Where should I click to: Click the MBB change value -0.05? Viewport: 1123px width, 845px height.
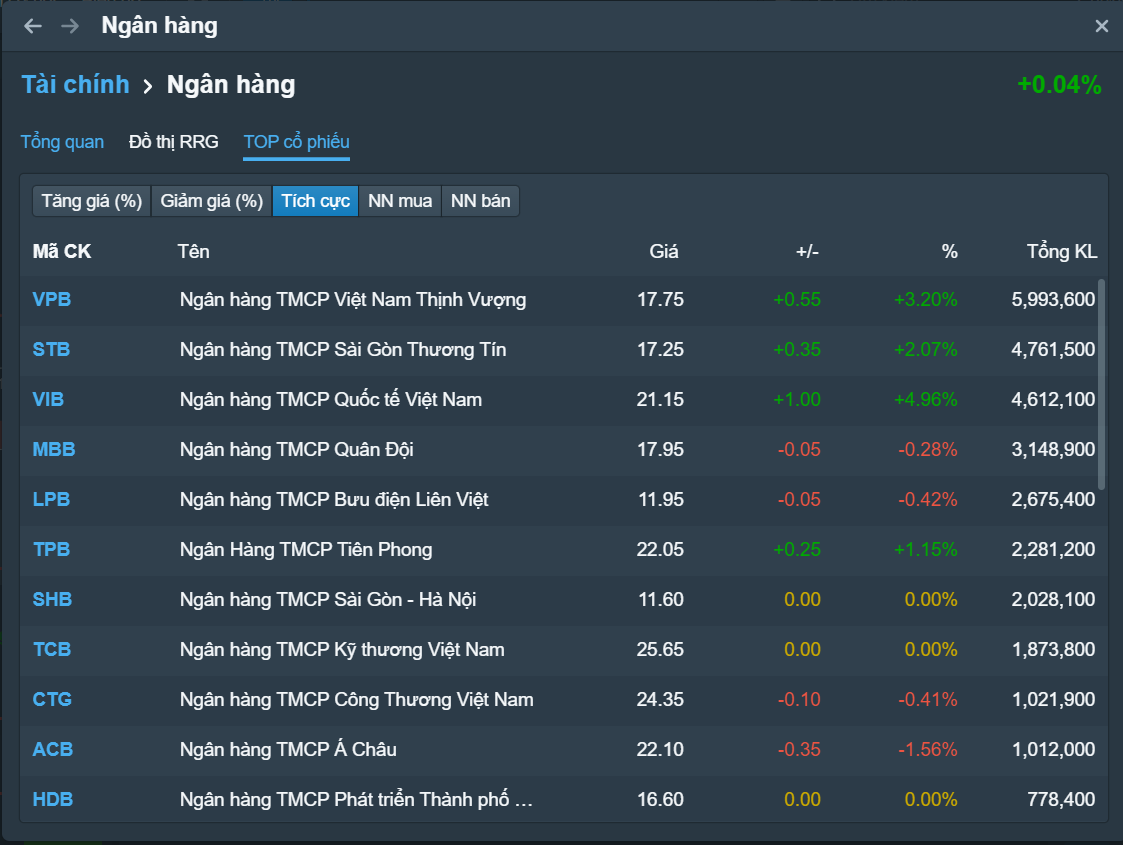pyautogui.click(x=799, y=450)
